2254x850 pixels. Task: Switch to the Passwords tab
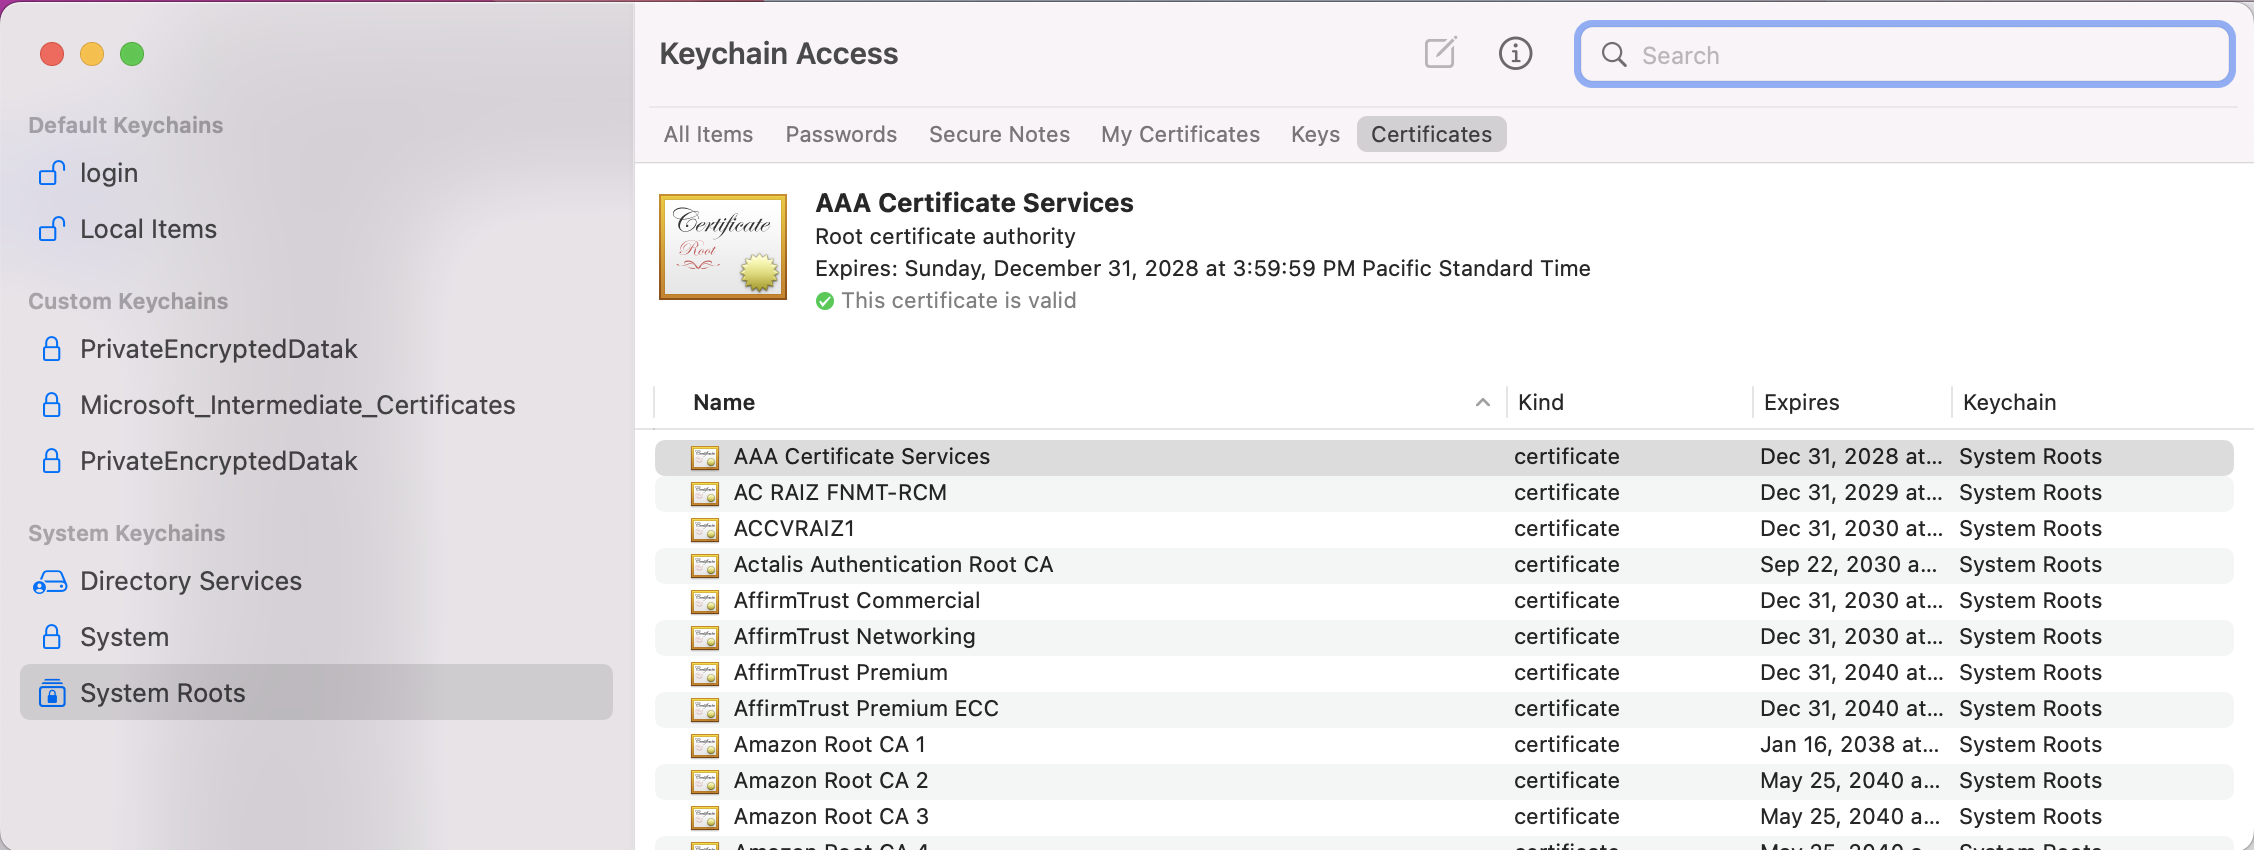[841, 134]
